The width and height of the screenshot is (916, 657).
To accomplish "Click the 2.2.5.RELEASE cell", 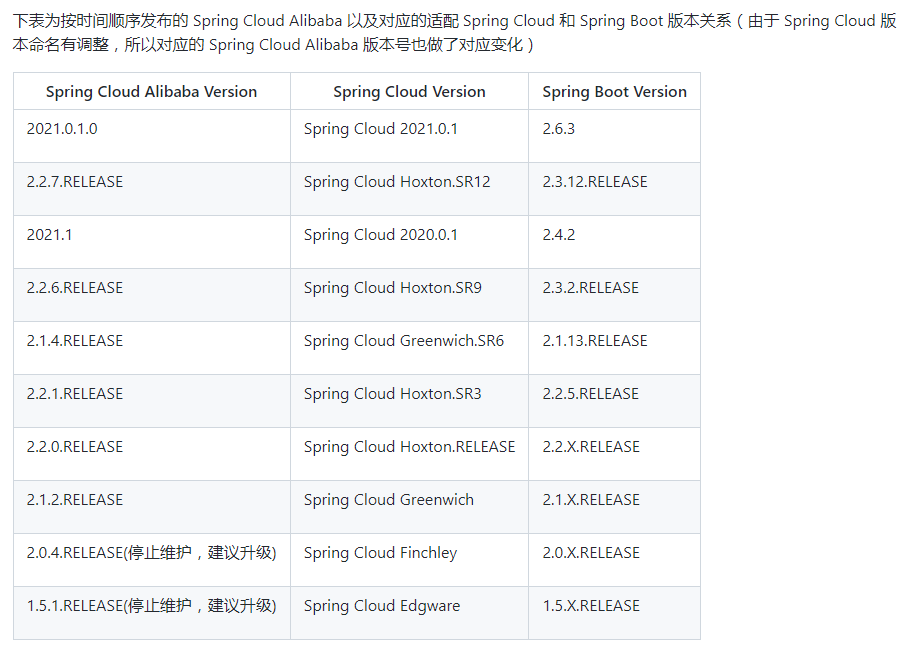I will coord(615,401).
